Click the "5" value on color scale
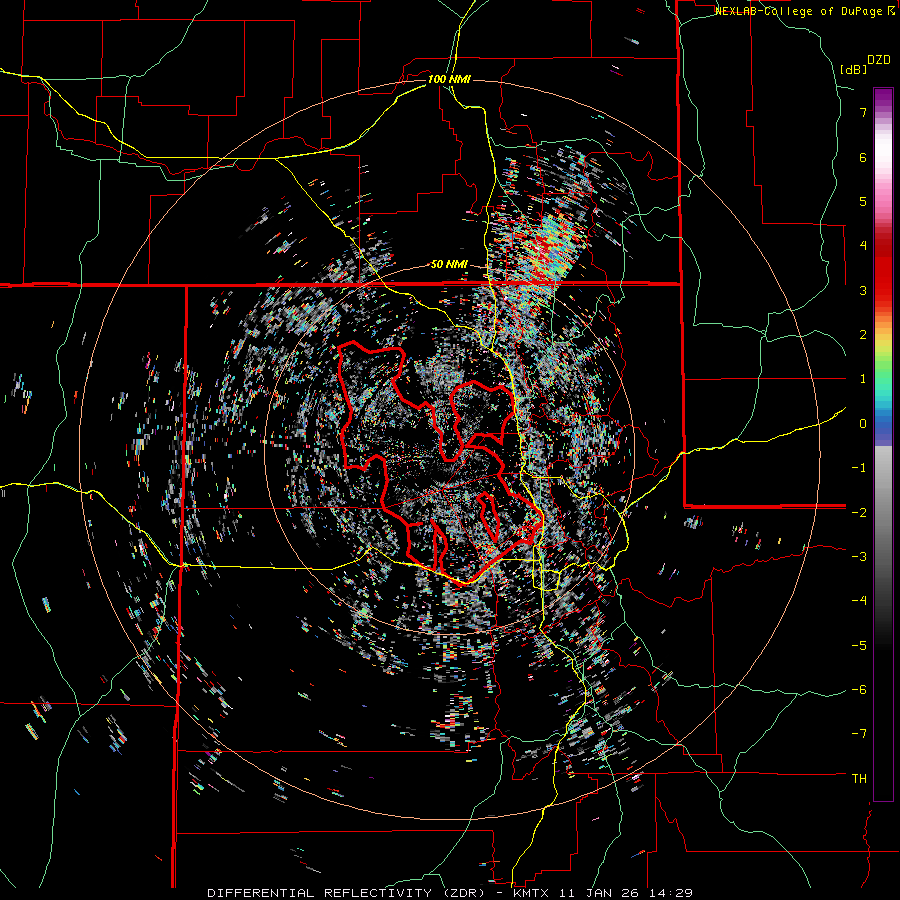 pyautogui.click(x=863, y=201)
